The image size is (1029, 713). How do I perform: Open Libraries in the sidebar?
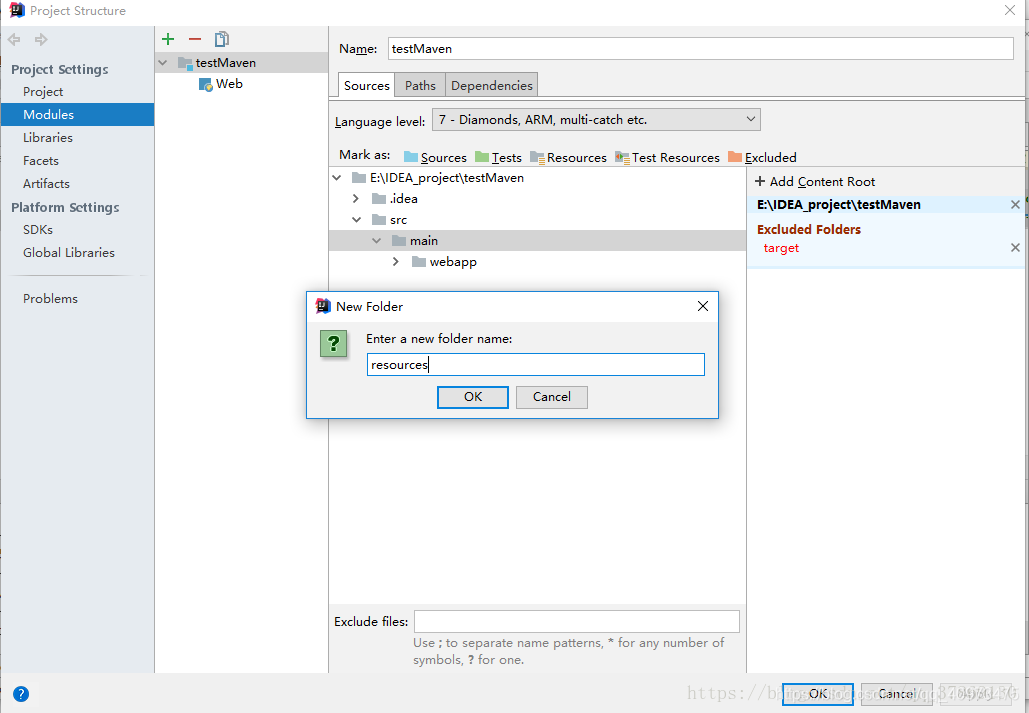(48, 138)
